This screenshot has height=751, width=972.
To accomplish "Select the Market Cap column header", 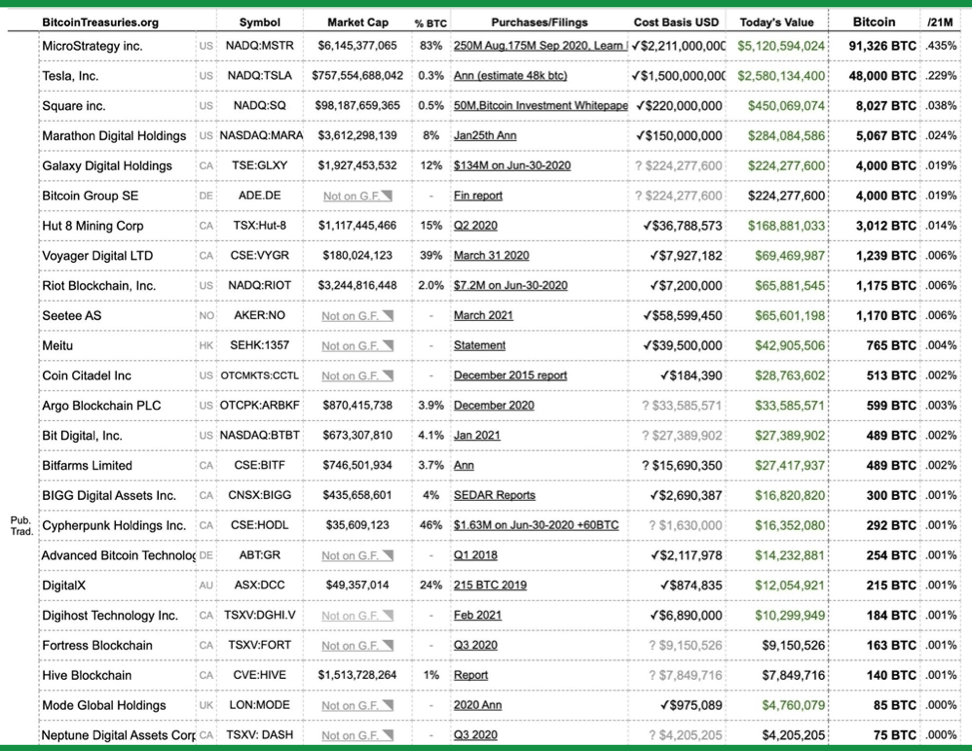I will tap(358, 22).
